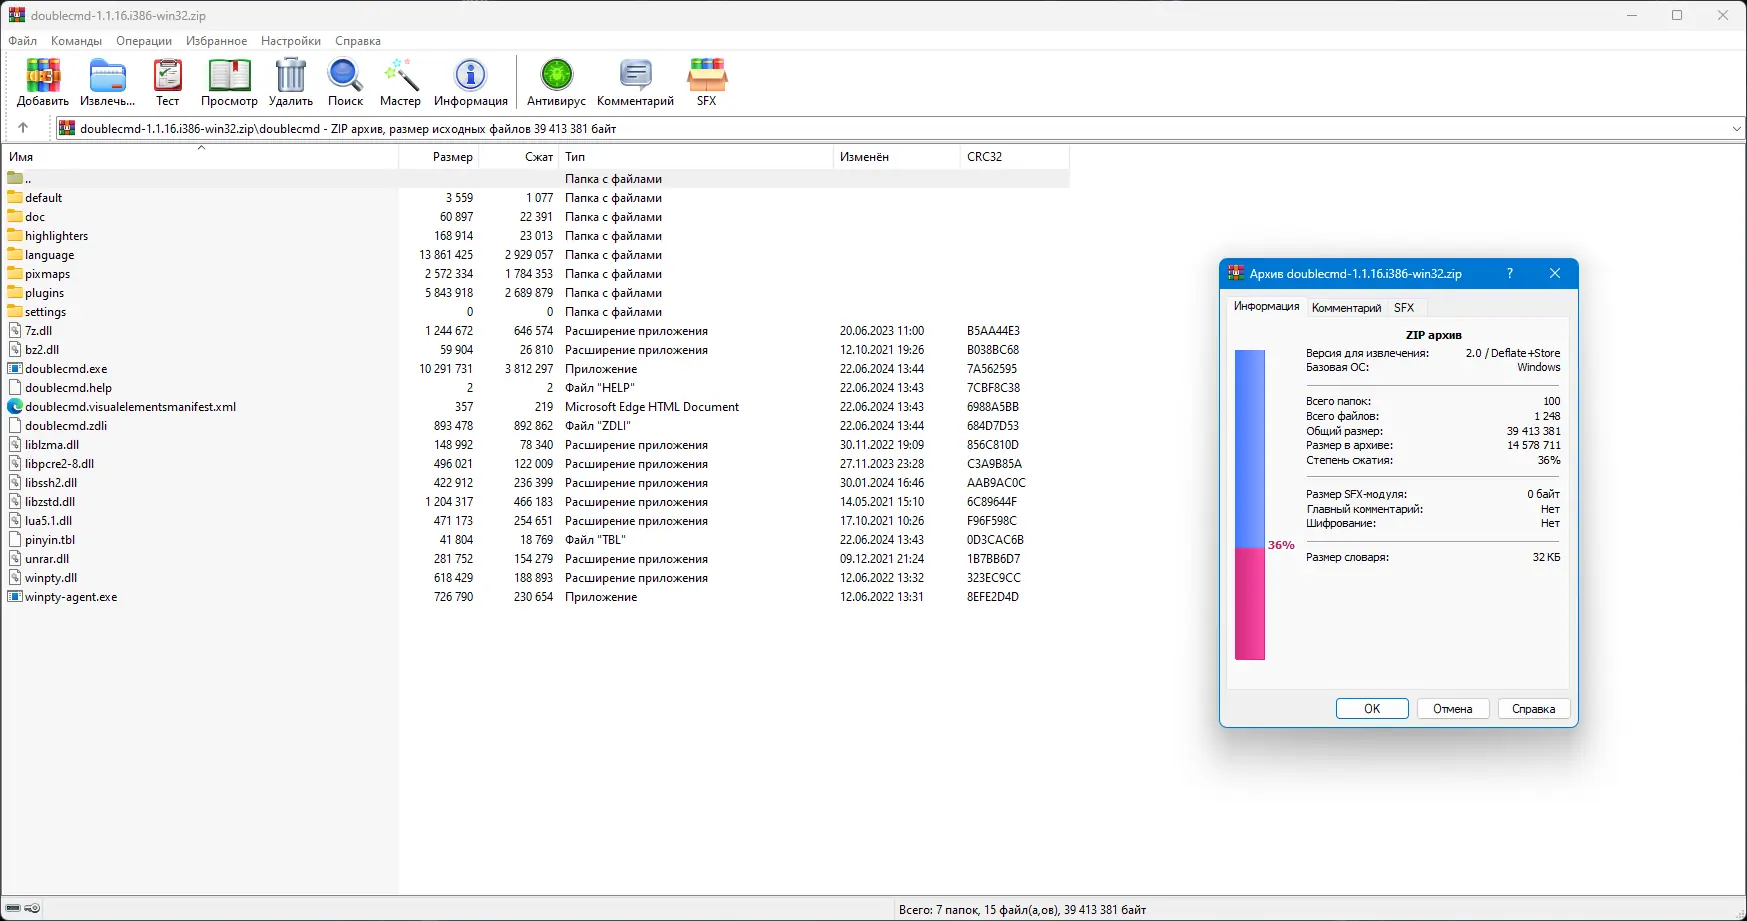Click the Edge icon of doublecmd.visualelementsmanifest.xml

[x=15, y=406]
